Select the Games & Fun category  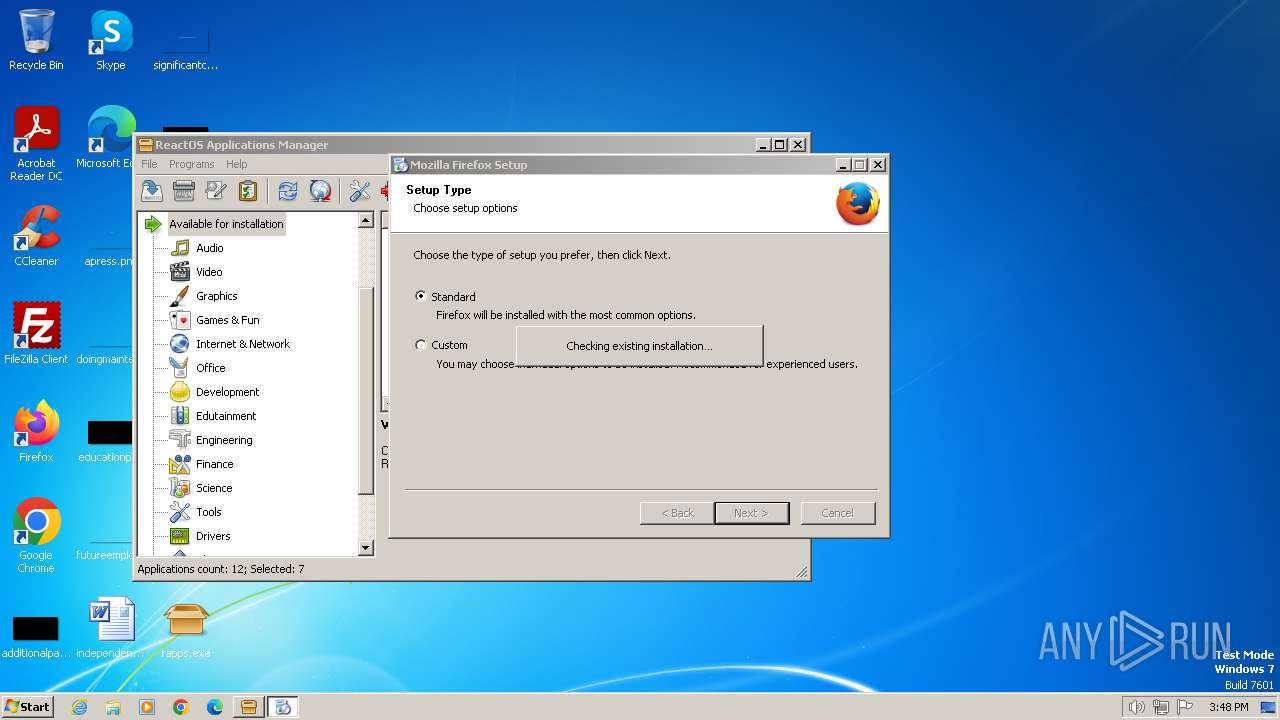click(227, 320)
